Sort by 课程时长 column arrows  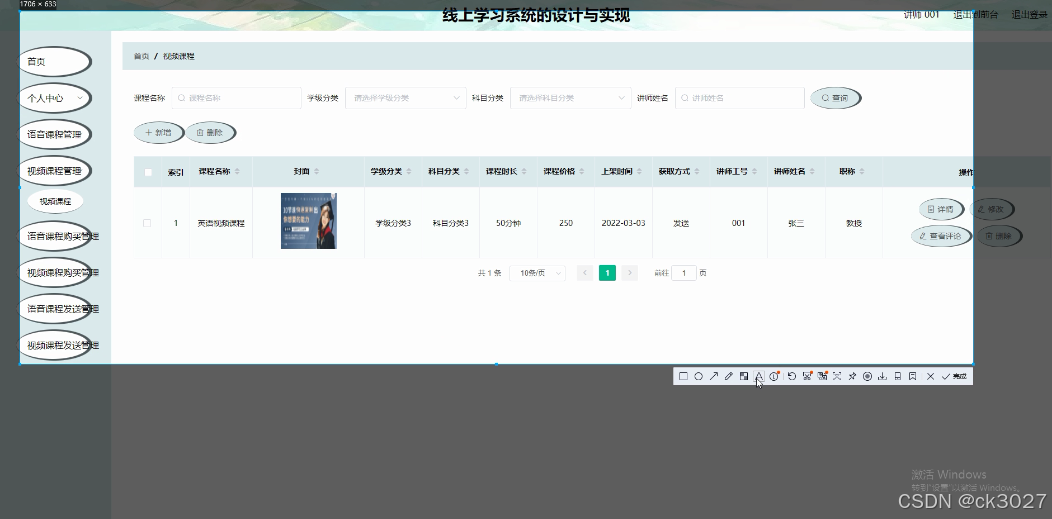(x=525, y=172)
